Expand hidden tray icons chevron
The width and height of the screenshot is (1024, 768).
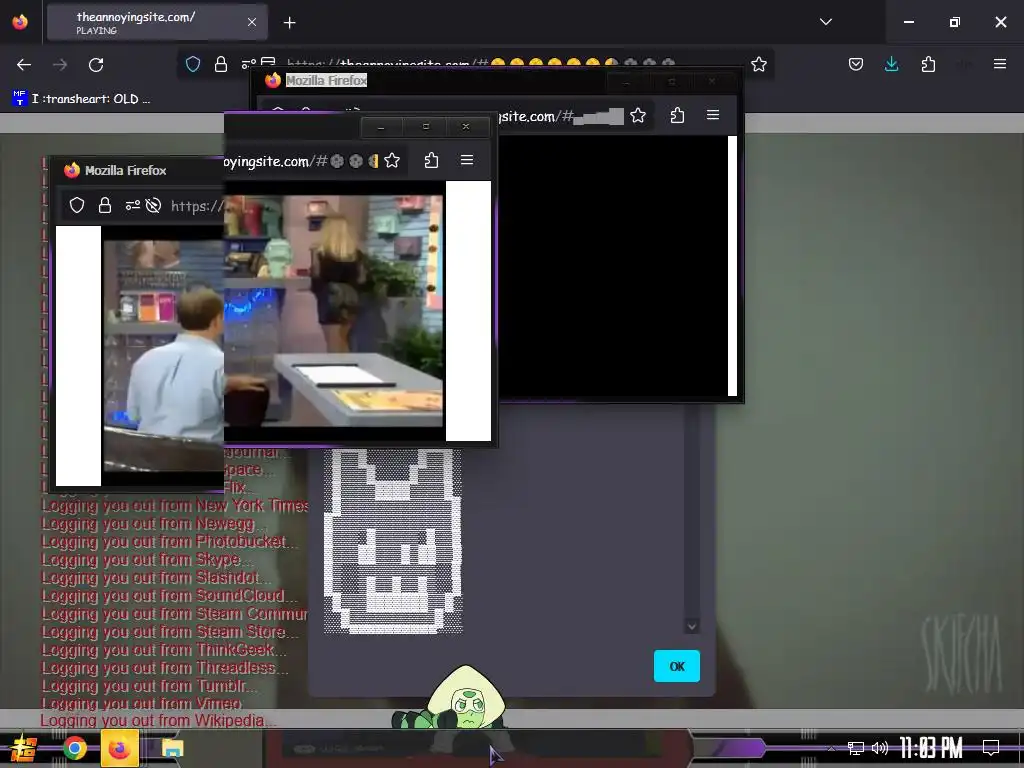[831, 748]
